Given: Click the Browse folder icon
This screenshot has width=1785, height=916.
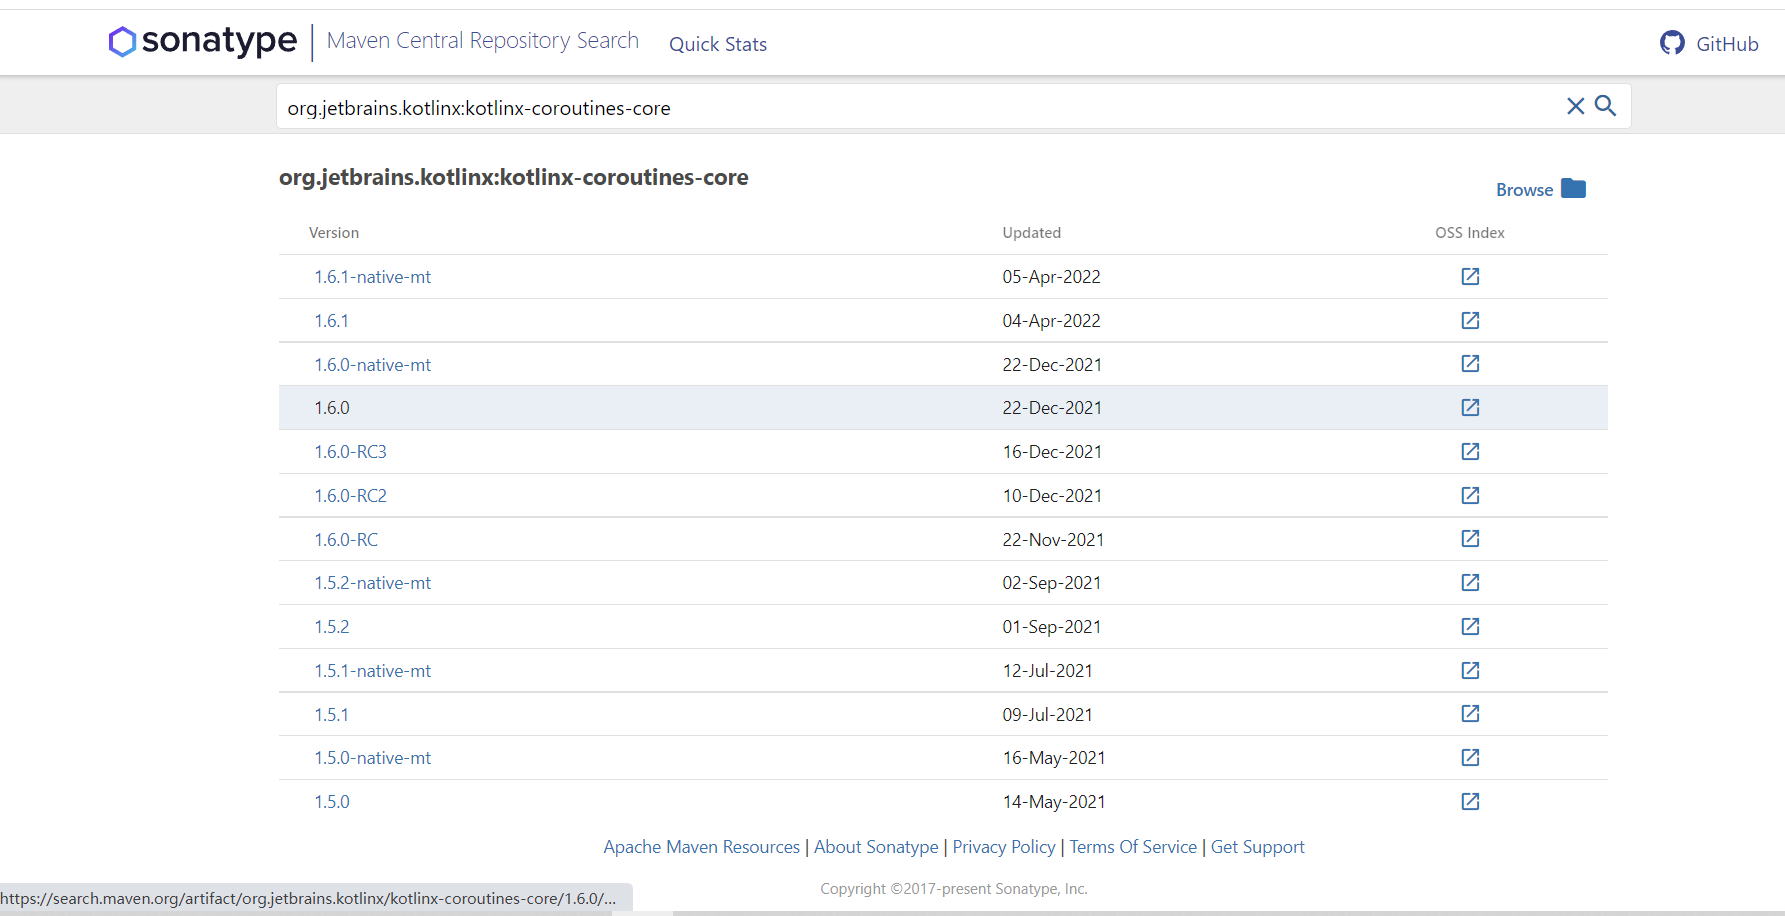Looking at the screenshot, I should click(x=1573, y=188).
